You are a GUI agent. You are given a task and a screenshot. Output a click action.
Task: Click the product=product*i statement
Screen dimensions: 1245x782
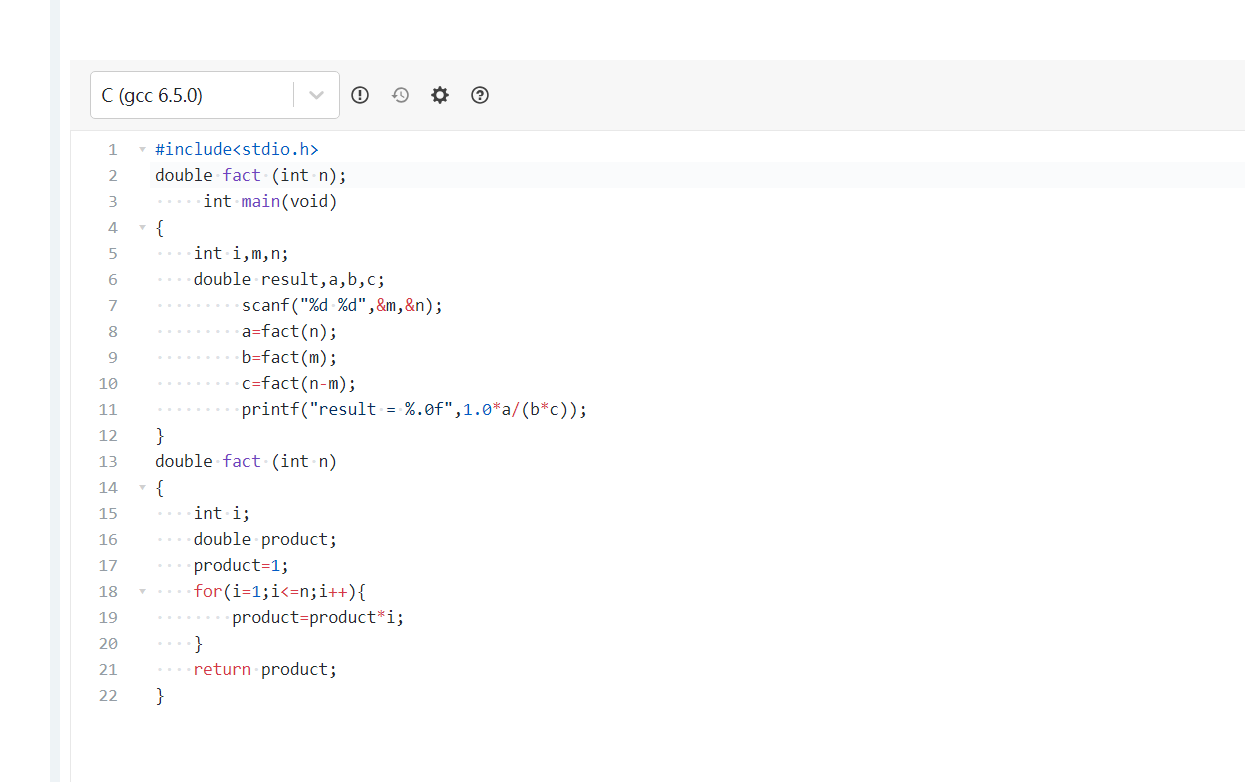[x=317, y=618]
